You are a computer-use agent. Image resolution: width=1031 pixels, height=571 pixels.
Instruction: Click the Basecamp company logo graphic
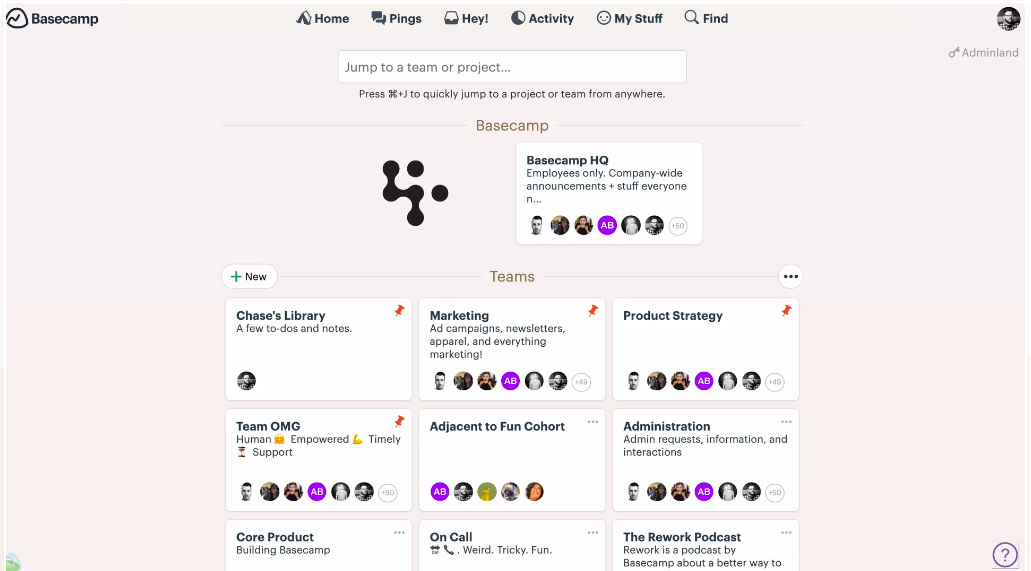click(415, 193)
